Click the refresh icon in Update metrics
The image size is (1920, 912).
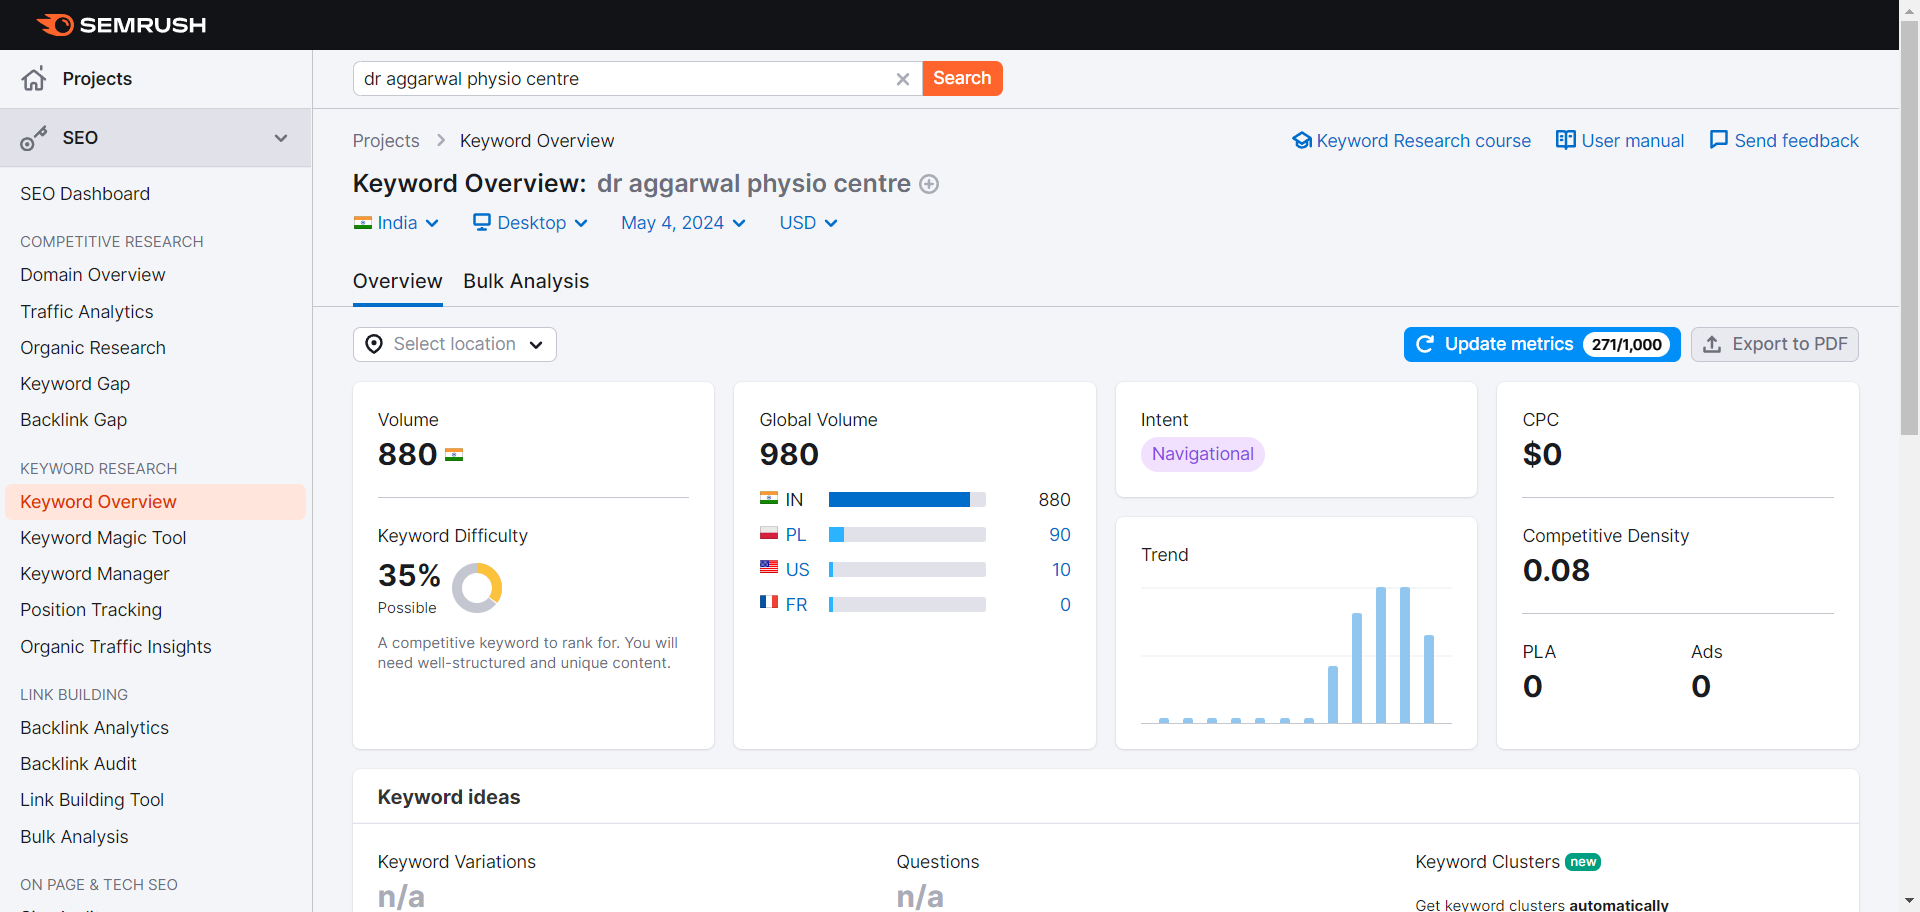coord(1425,344)
